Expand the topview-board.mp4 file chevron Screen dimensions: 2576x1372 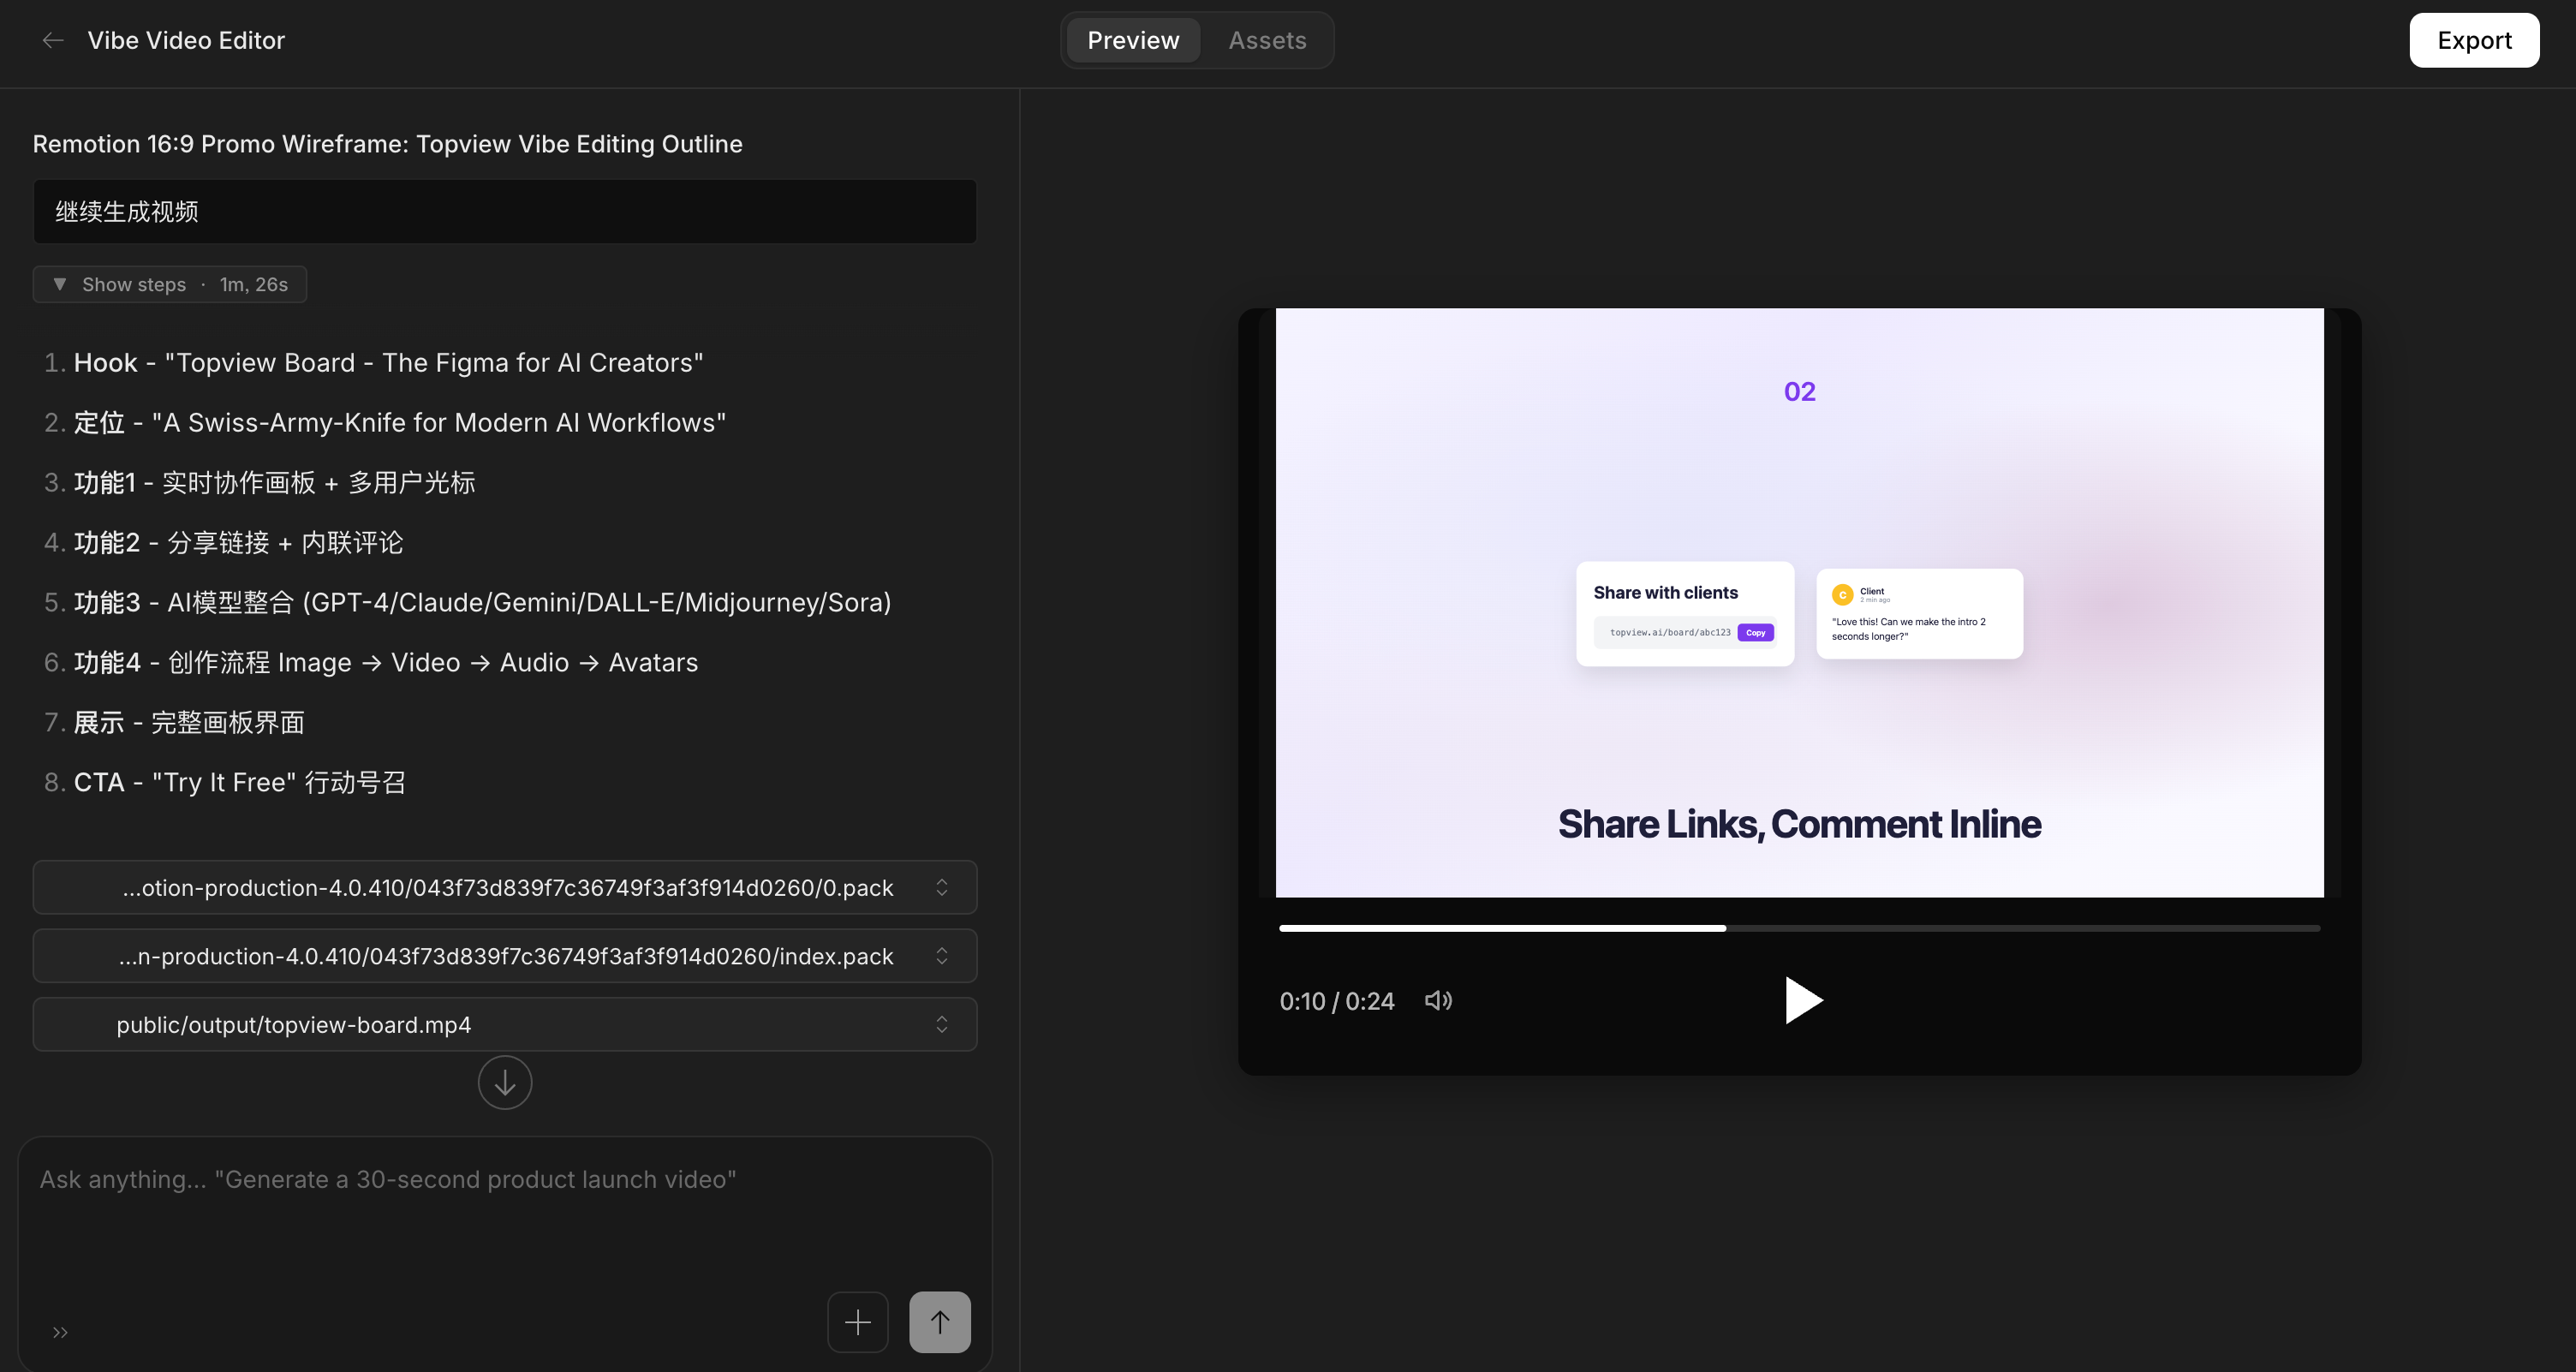941,1024
